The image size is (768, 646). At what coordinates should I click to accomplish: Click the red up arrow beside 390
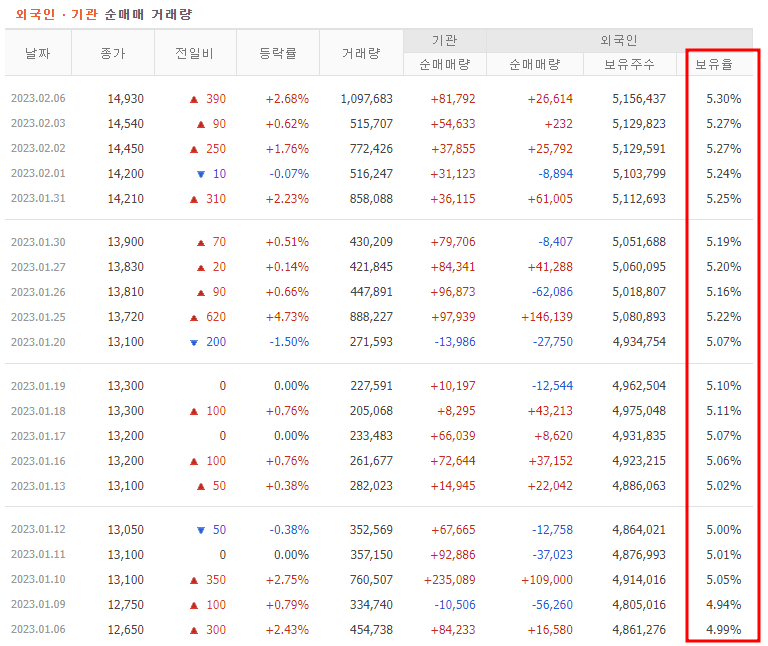coord(194,99)
